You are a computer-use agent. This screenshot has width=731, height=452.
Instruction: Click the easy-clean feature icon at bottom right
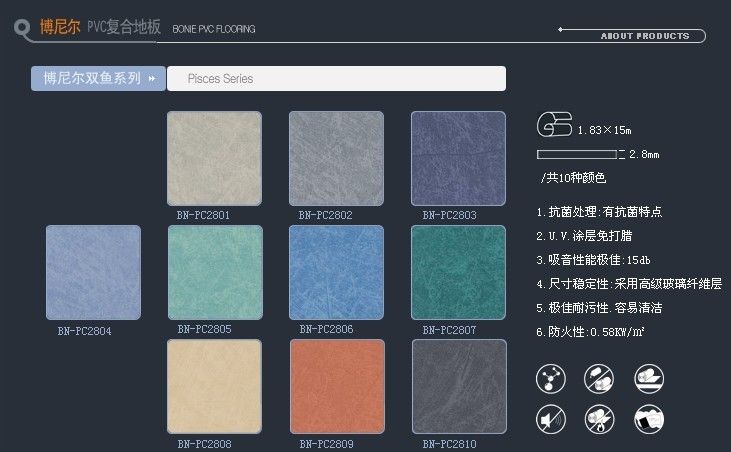click(x=649, y=418)
